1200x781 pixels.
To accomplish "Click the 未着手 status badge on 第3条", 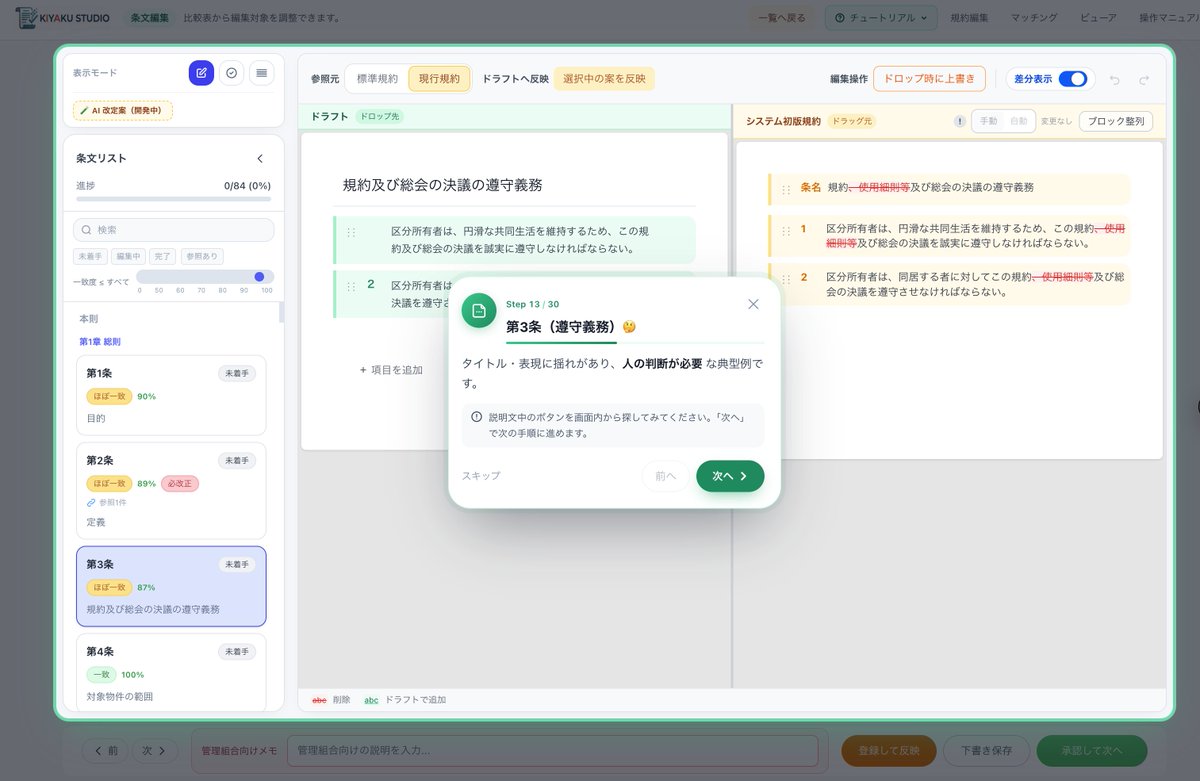I will (237, 564).
